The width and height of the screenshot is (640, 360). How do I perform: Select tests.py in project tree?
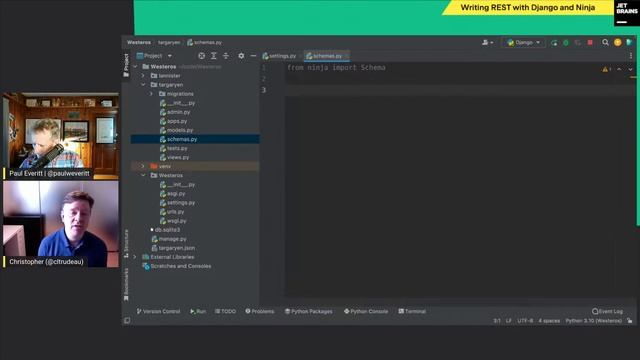tap(173, 149)
